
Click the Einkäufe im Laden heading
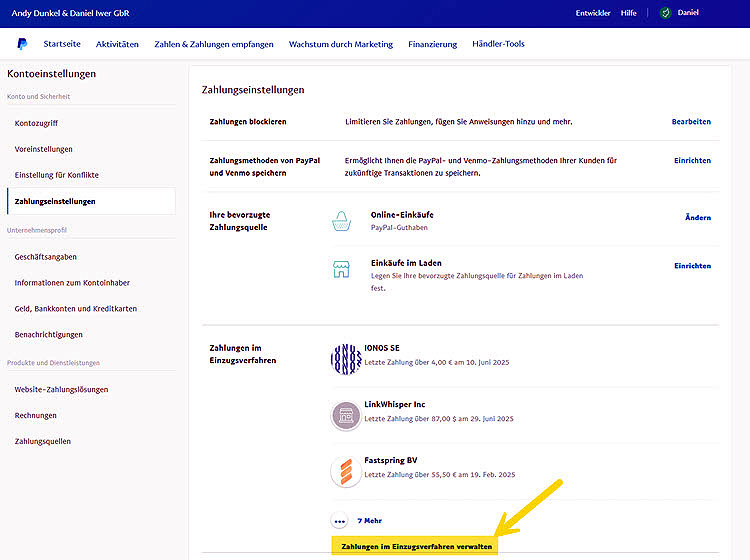tap(406, 263)
